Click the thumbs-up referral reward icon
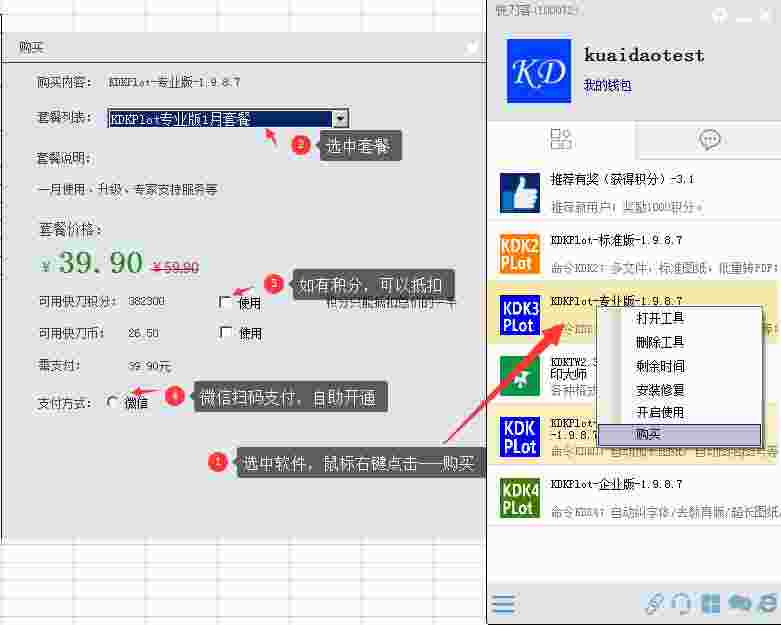The height and width of the screenshot is (625, 781). (520, 192)
